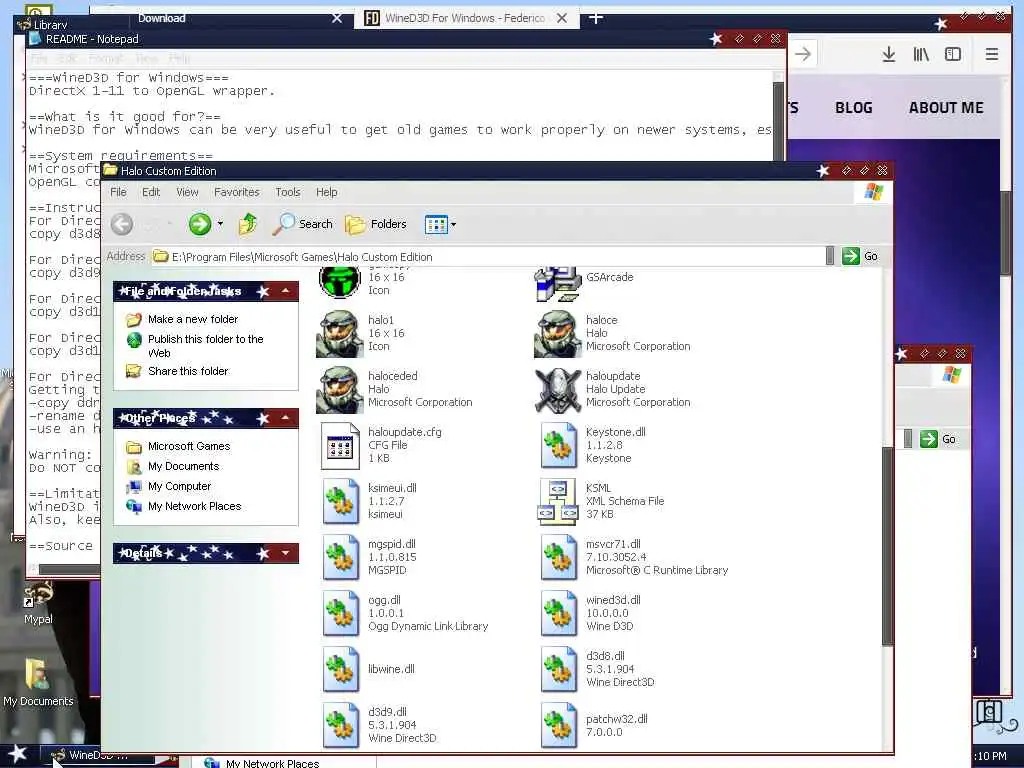Click Go in the background Explorer window

click(938, 439)
